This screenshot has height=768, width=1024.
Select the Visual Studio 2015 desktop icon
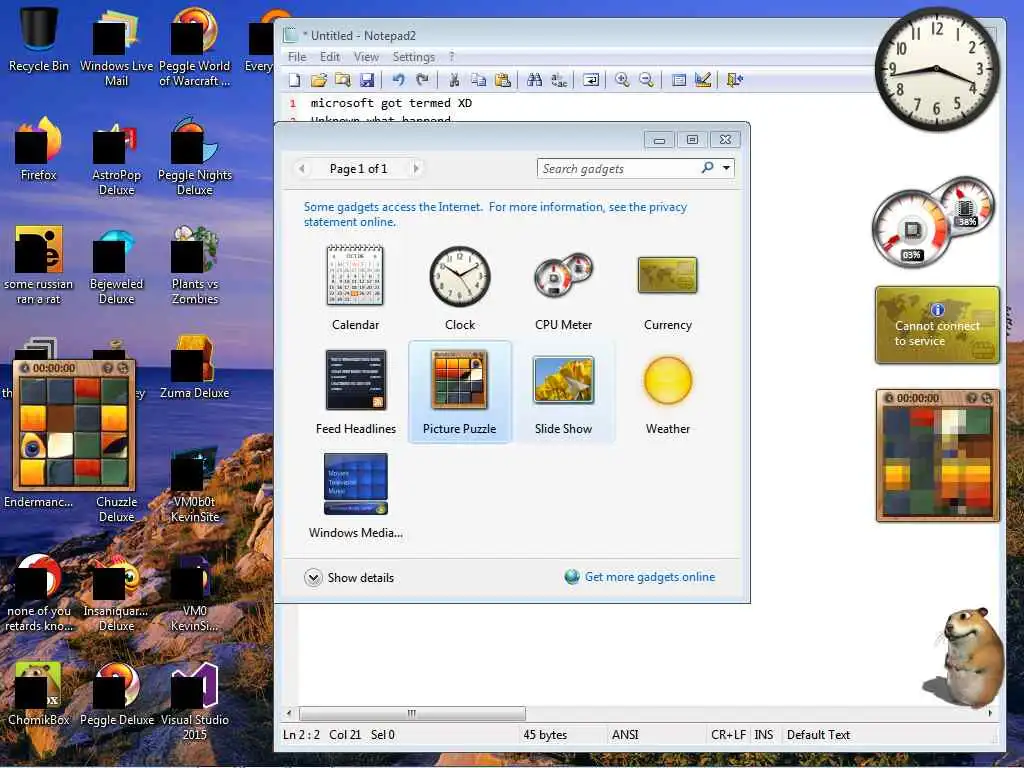point(195,701)
